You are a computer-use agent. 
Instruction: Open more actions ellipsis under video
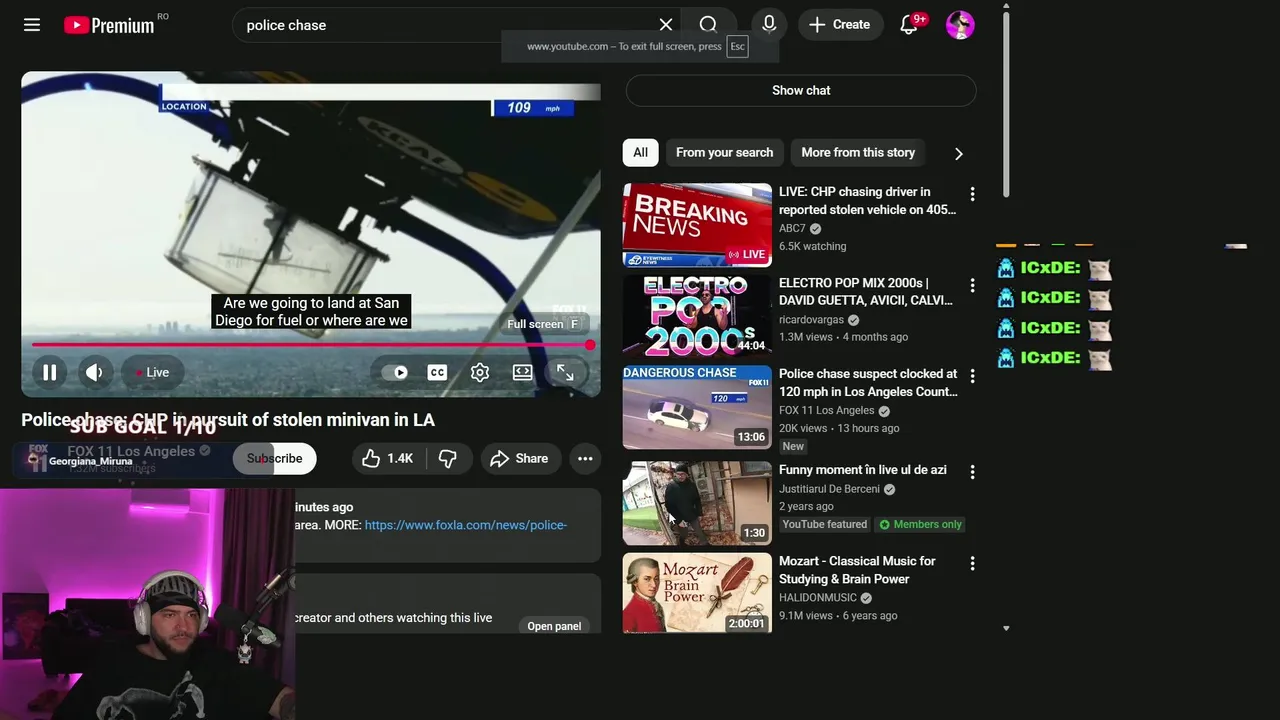[x=585, y=458]
